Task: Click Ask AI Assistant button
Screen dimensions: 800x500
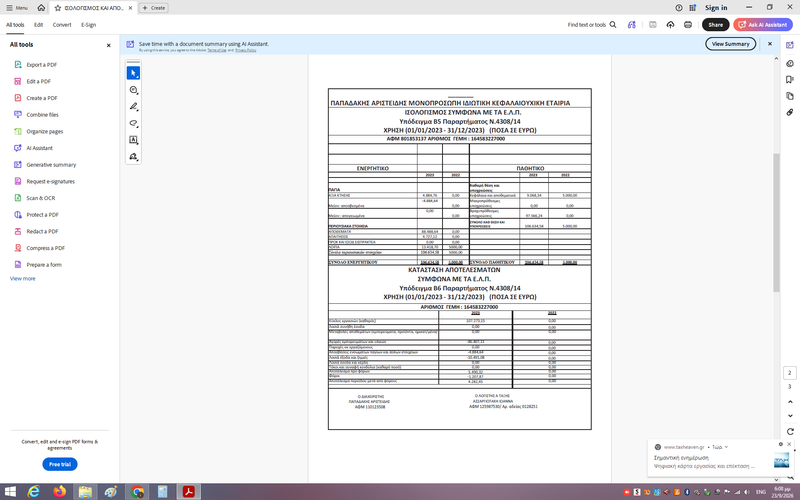Action: 763,24
